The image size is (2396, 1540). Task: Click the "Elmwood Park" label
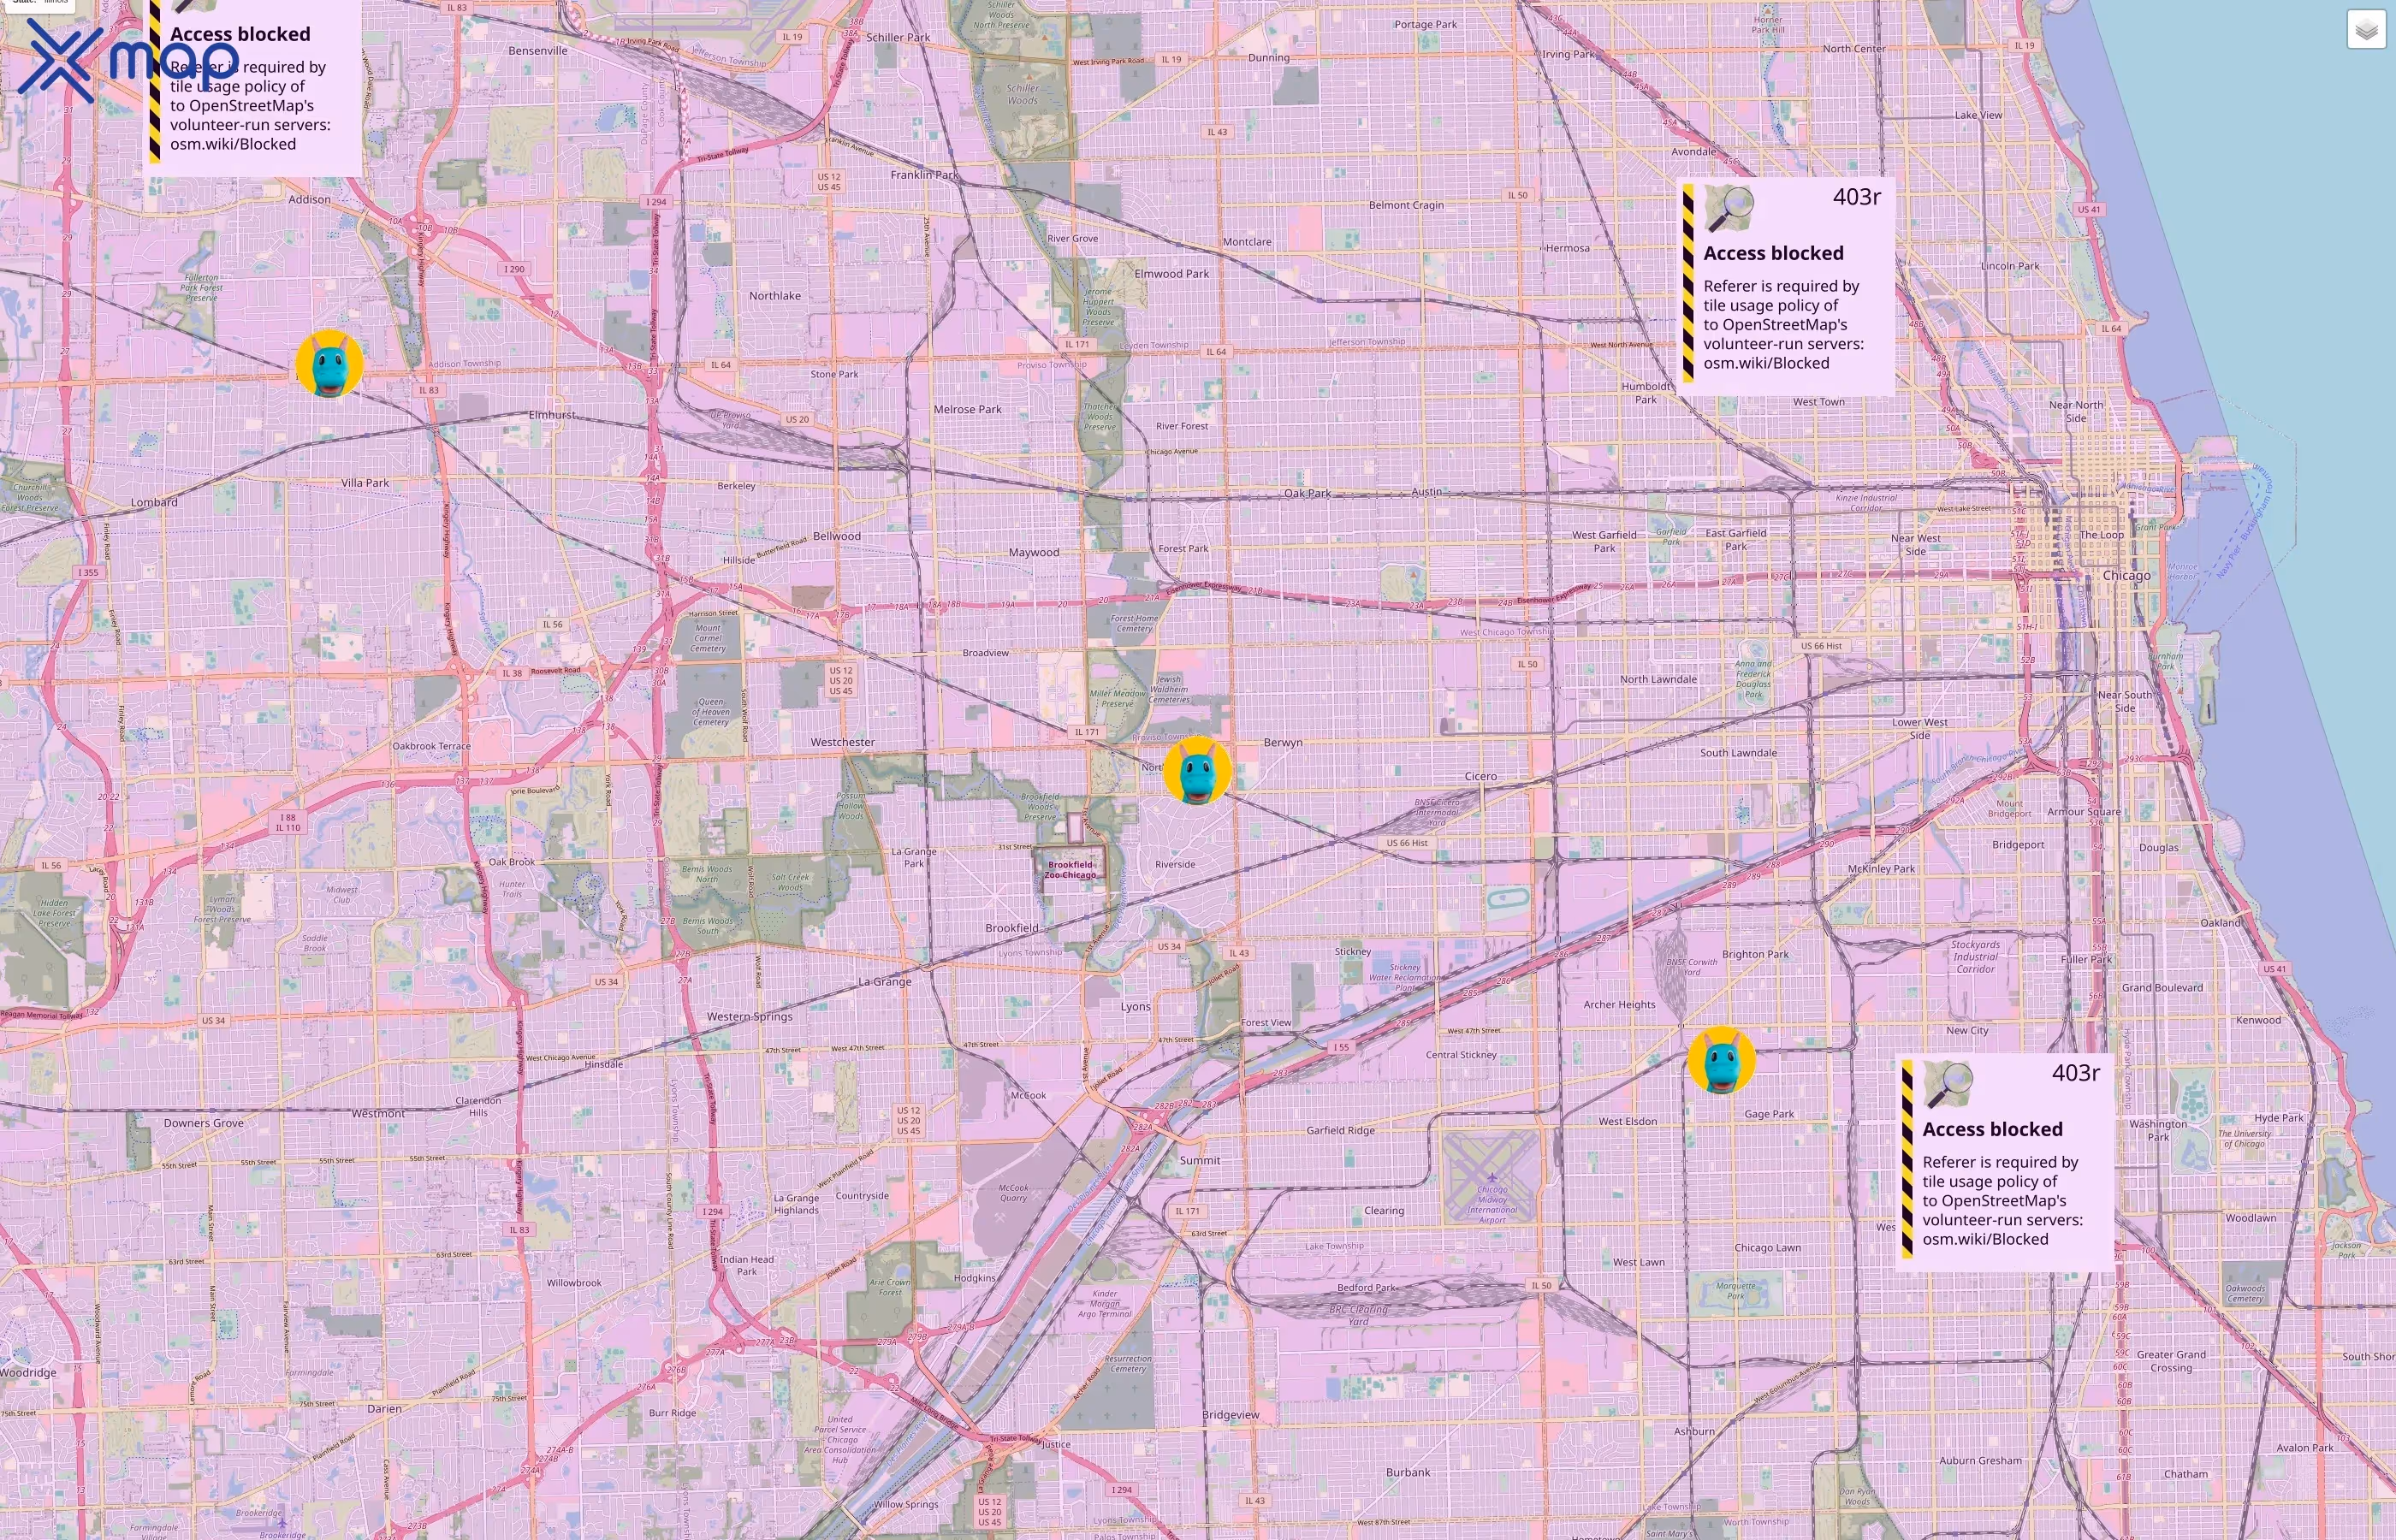coord(1172,273)
